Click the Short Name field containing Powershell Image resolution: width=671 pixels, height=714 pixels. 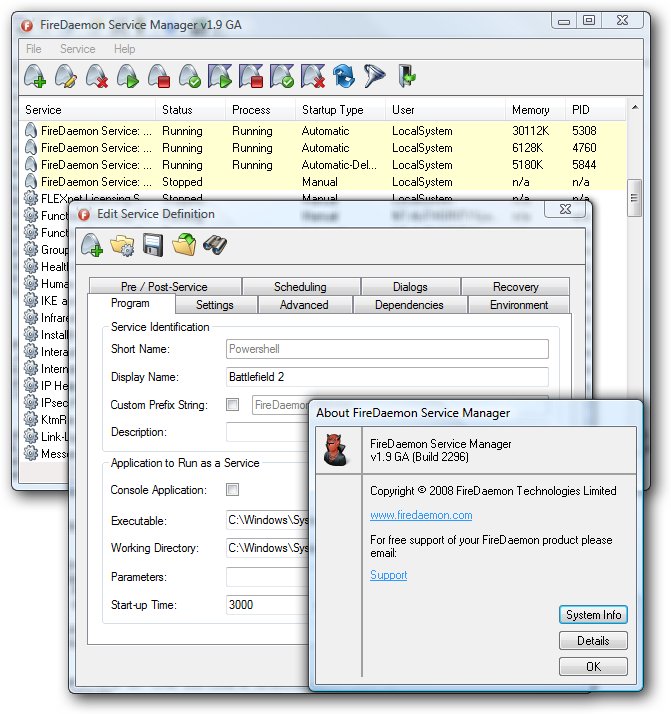[387, 349]
